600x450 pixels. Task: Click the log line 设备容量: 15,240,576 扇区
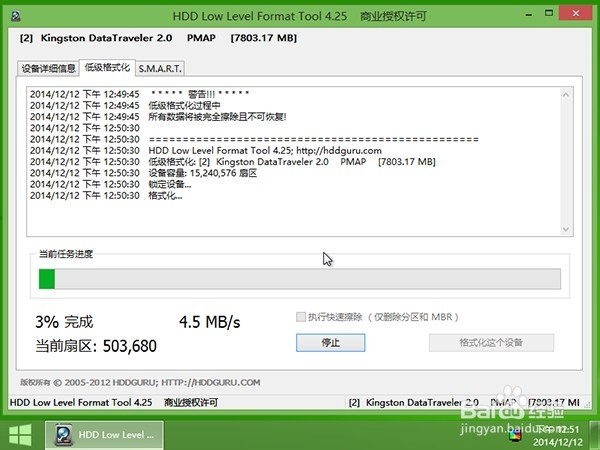(x=143, y=173)
